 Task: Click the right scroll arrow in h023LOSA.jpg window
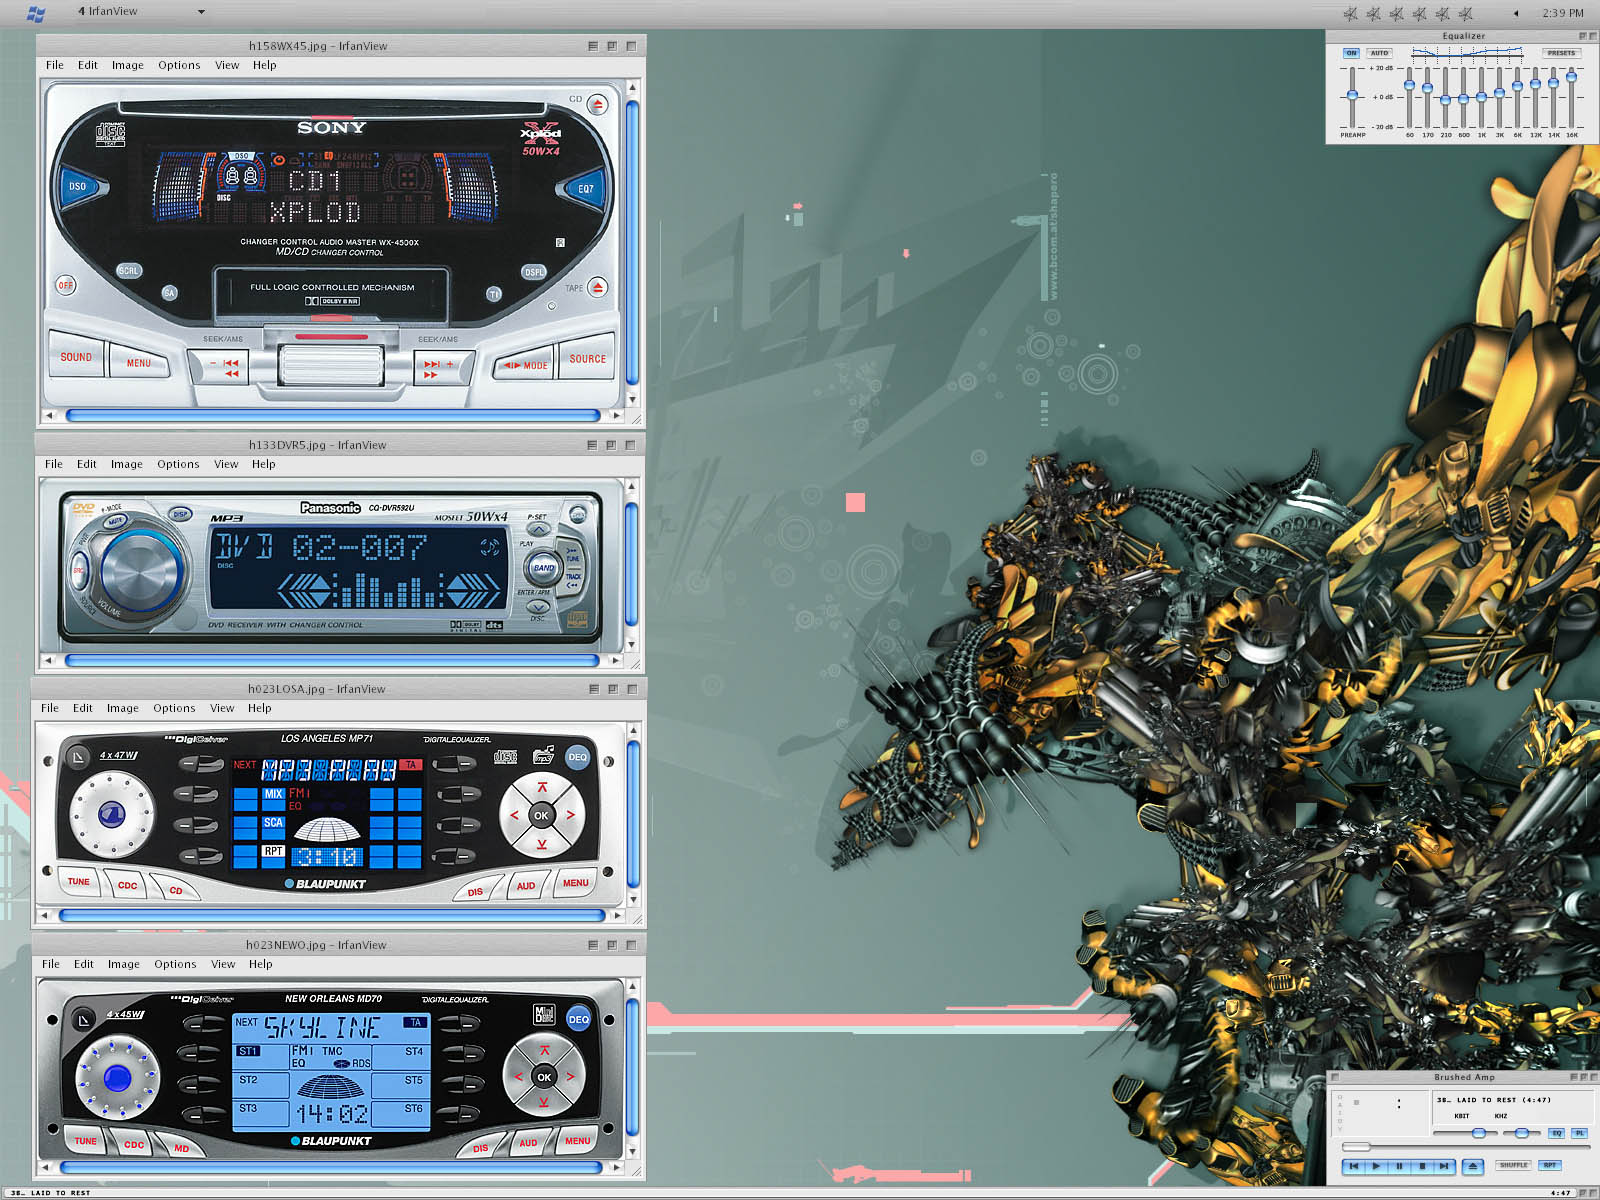(617, 915)
